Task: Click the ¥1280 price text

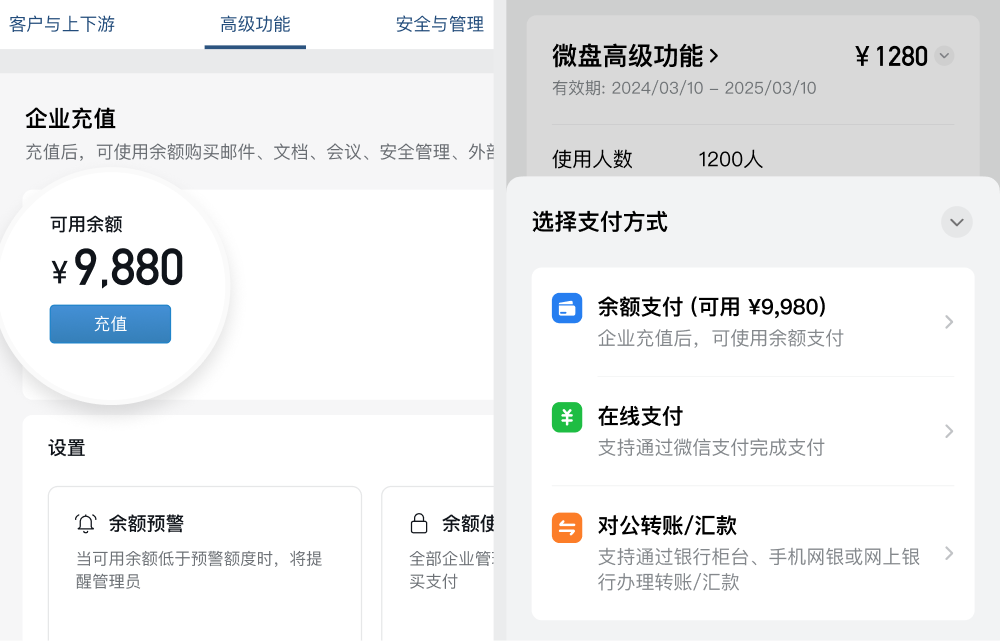Action: pos(892,56)
